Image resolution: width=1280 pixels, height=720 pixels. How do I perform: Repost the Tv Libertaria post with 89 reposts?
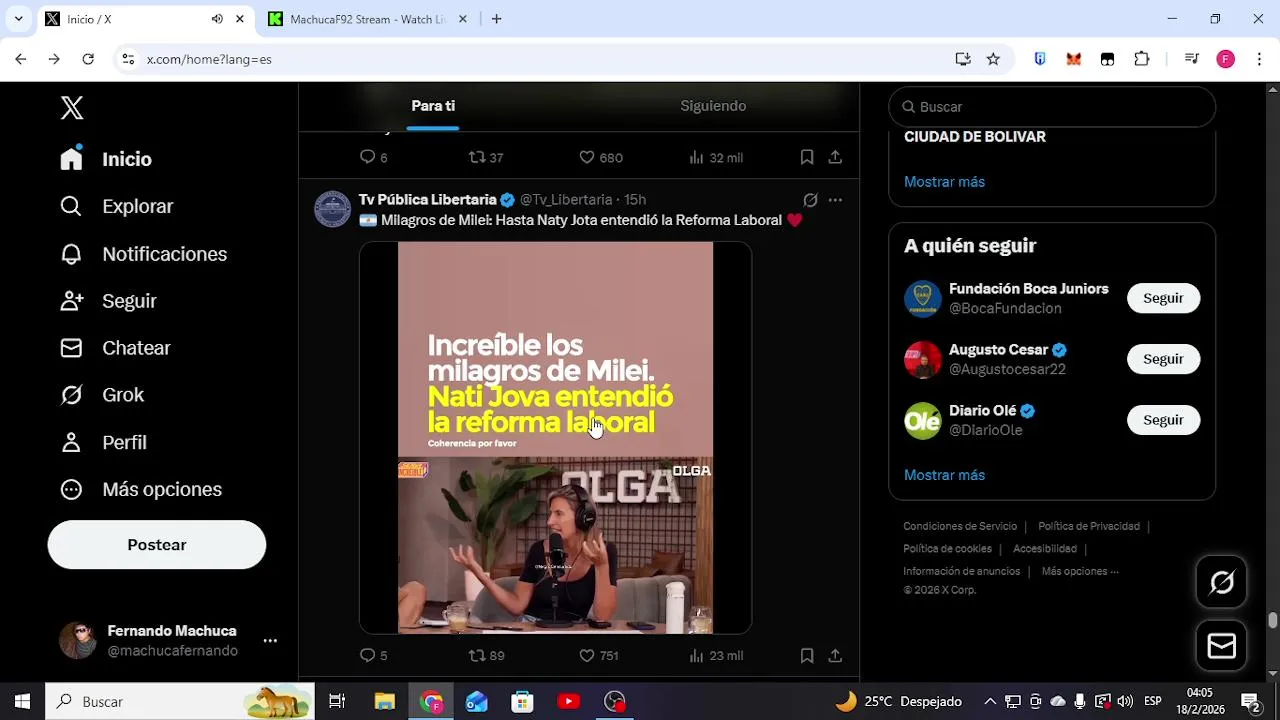click(486, 656)
